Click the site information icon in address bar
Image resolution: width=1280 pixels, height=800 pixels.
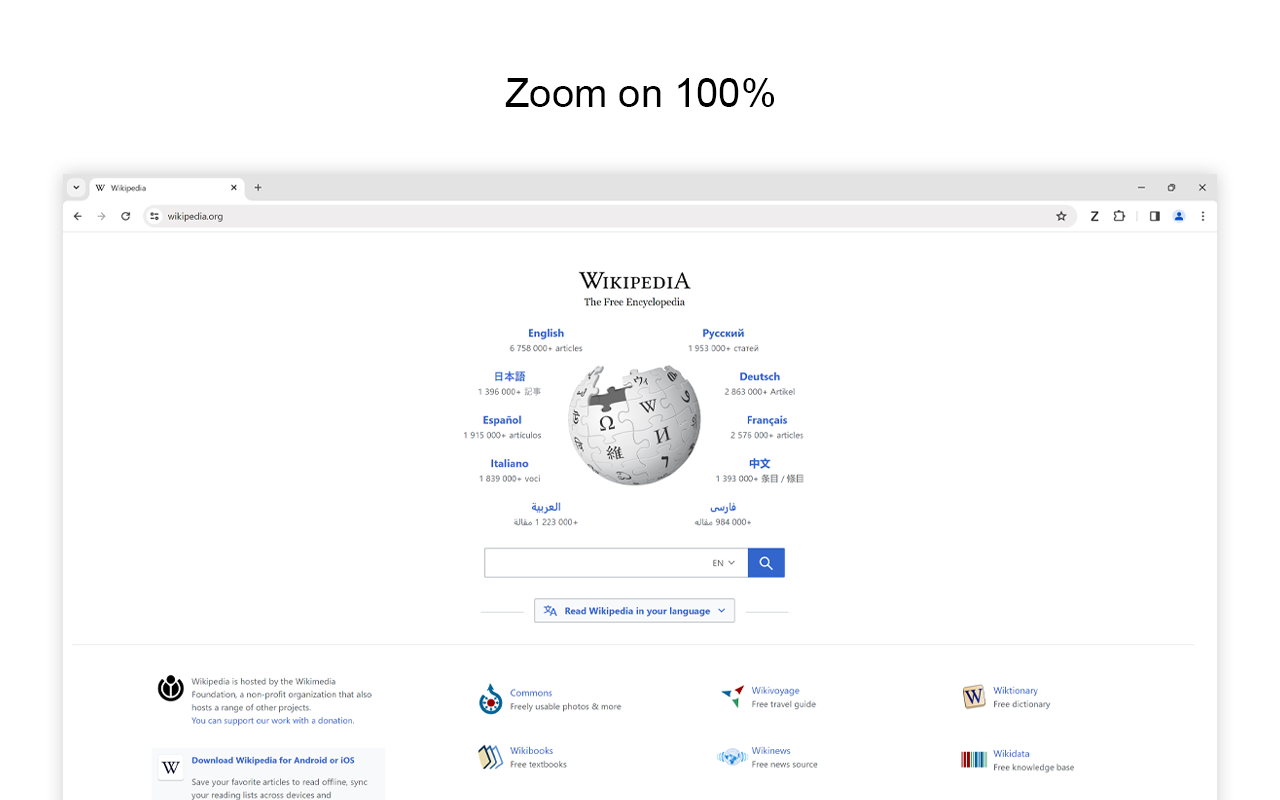[x=153, y=216]
